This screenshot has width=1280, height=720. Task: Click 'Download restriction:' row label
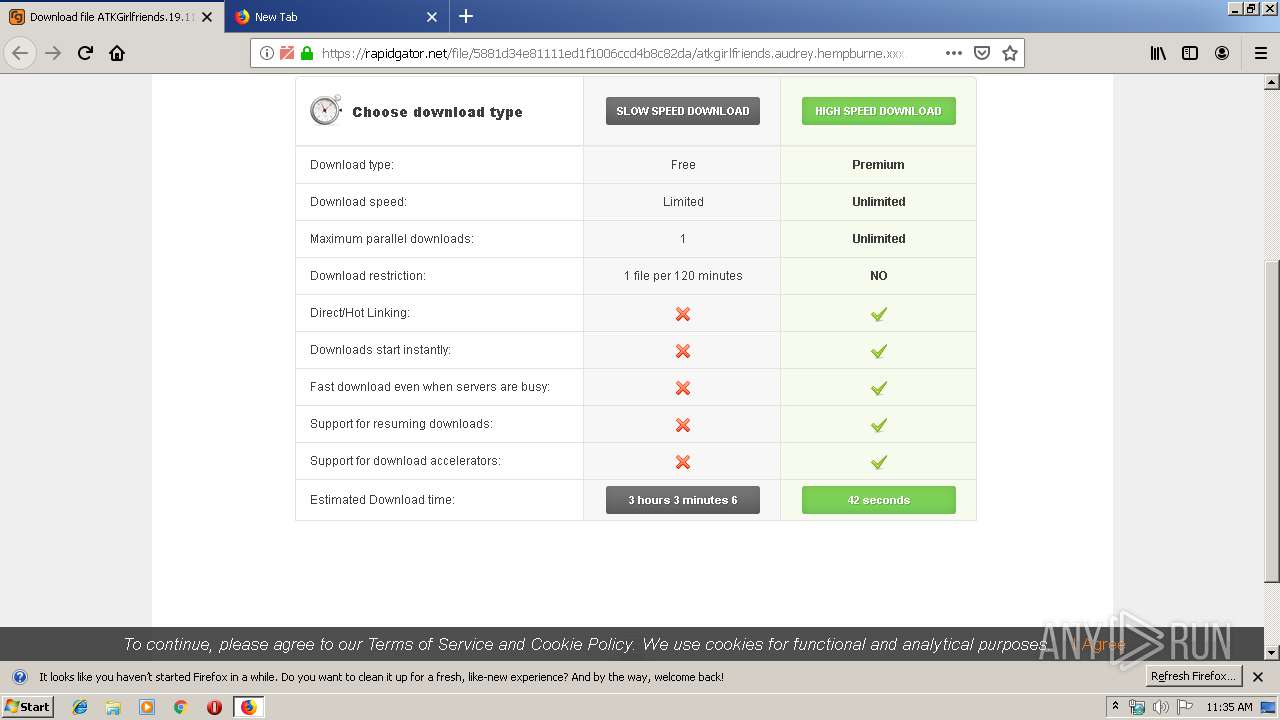click(368, 276)
